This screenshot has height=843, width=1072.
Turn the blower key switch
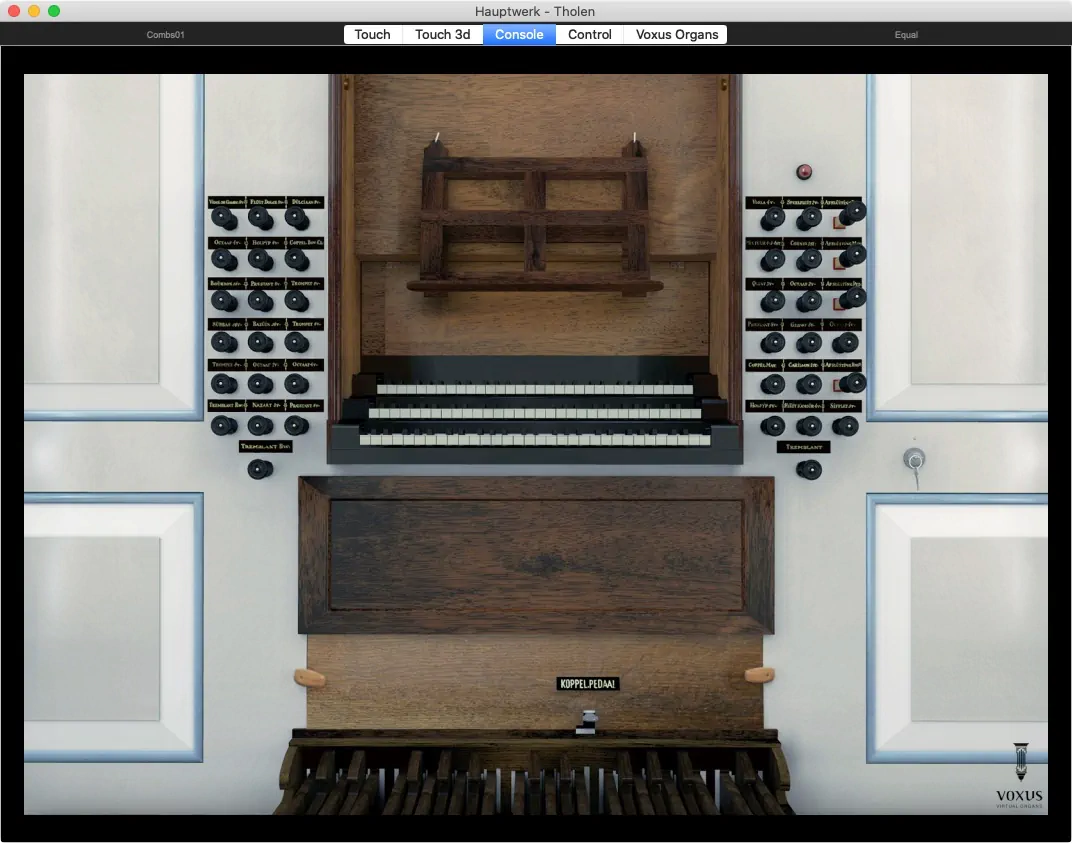(913, 459)
